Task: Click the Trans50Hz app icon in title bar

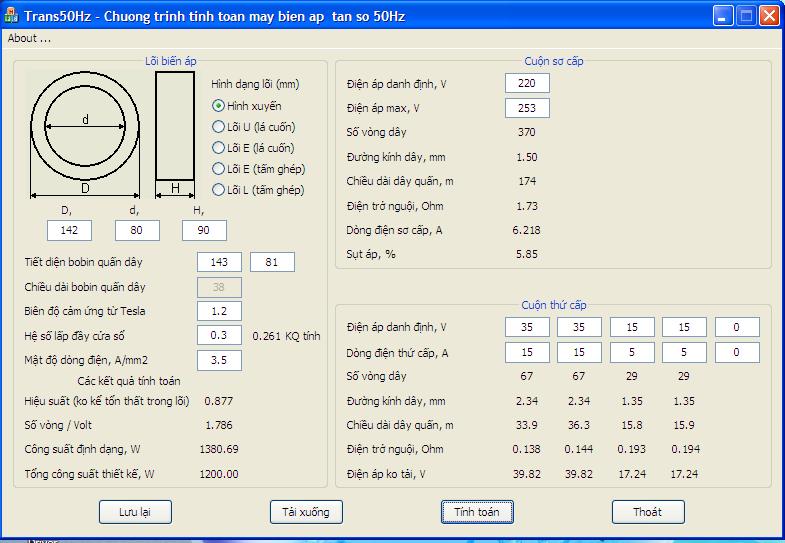Action: coord(12,16)
